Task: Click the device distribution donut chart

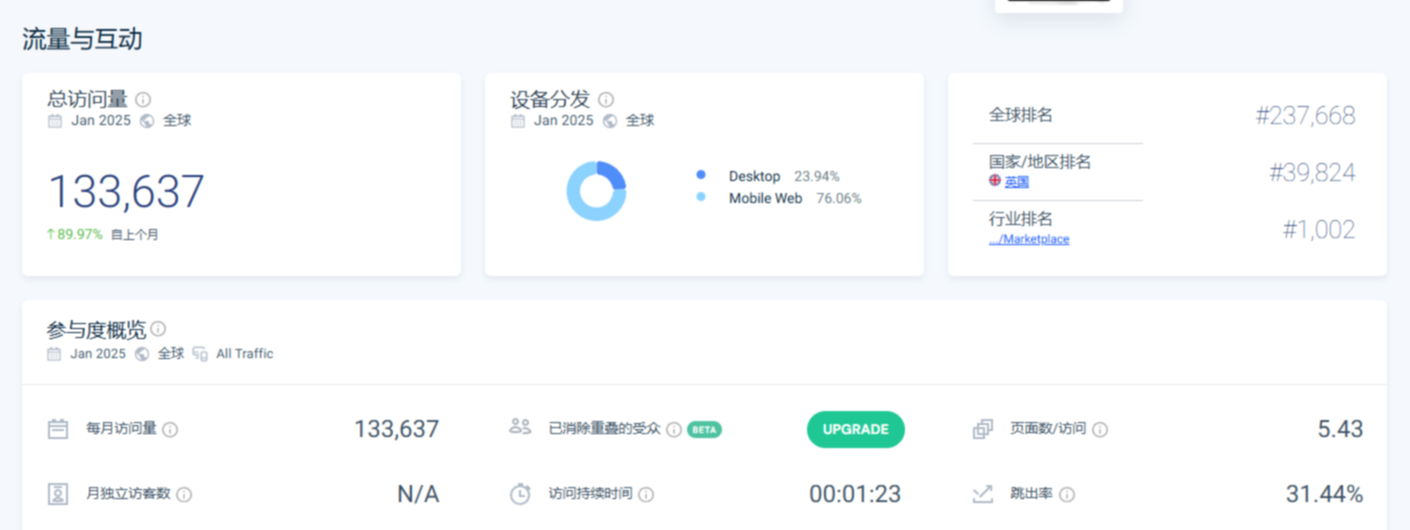Action: point(596,190)
